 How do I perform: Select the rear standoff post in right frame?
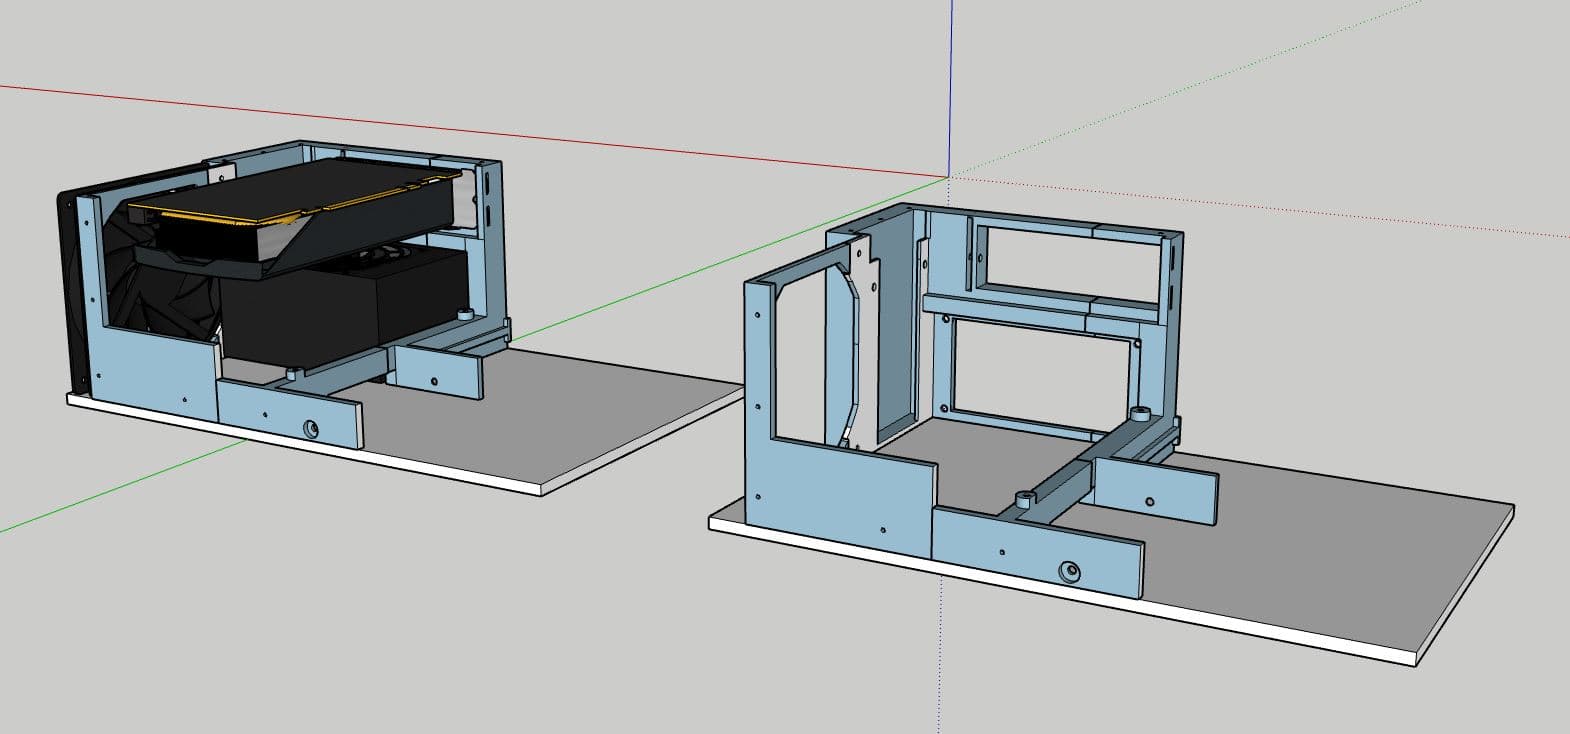[x=1140, y=413]
